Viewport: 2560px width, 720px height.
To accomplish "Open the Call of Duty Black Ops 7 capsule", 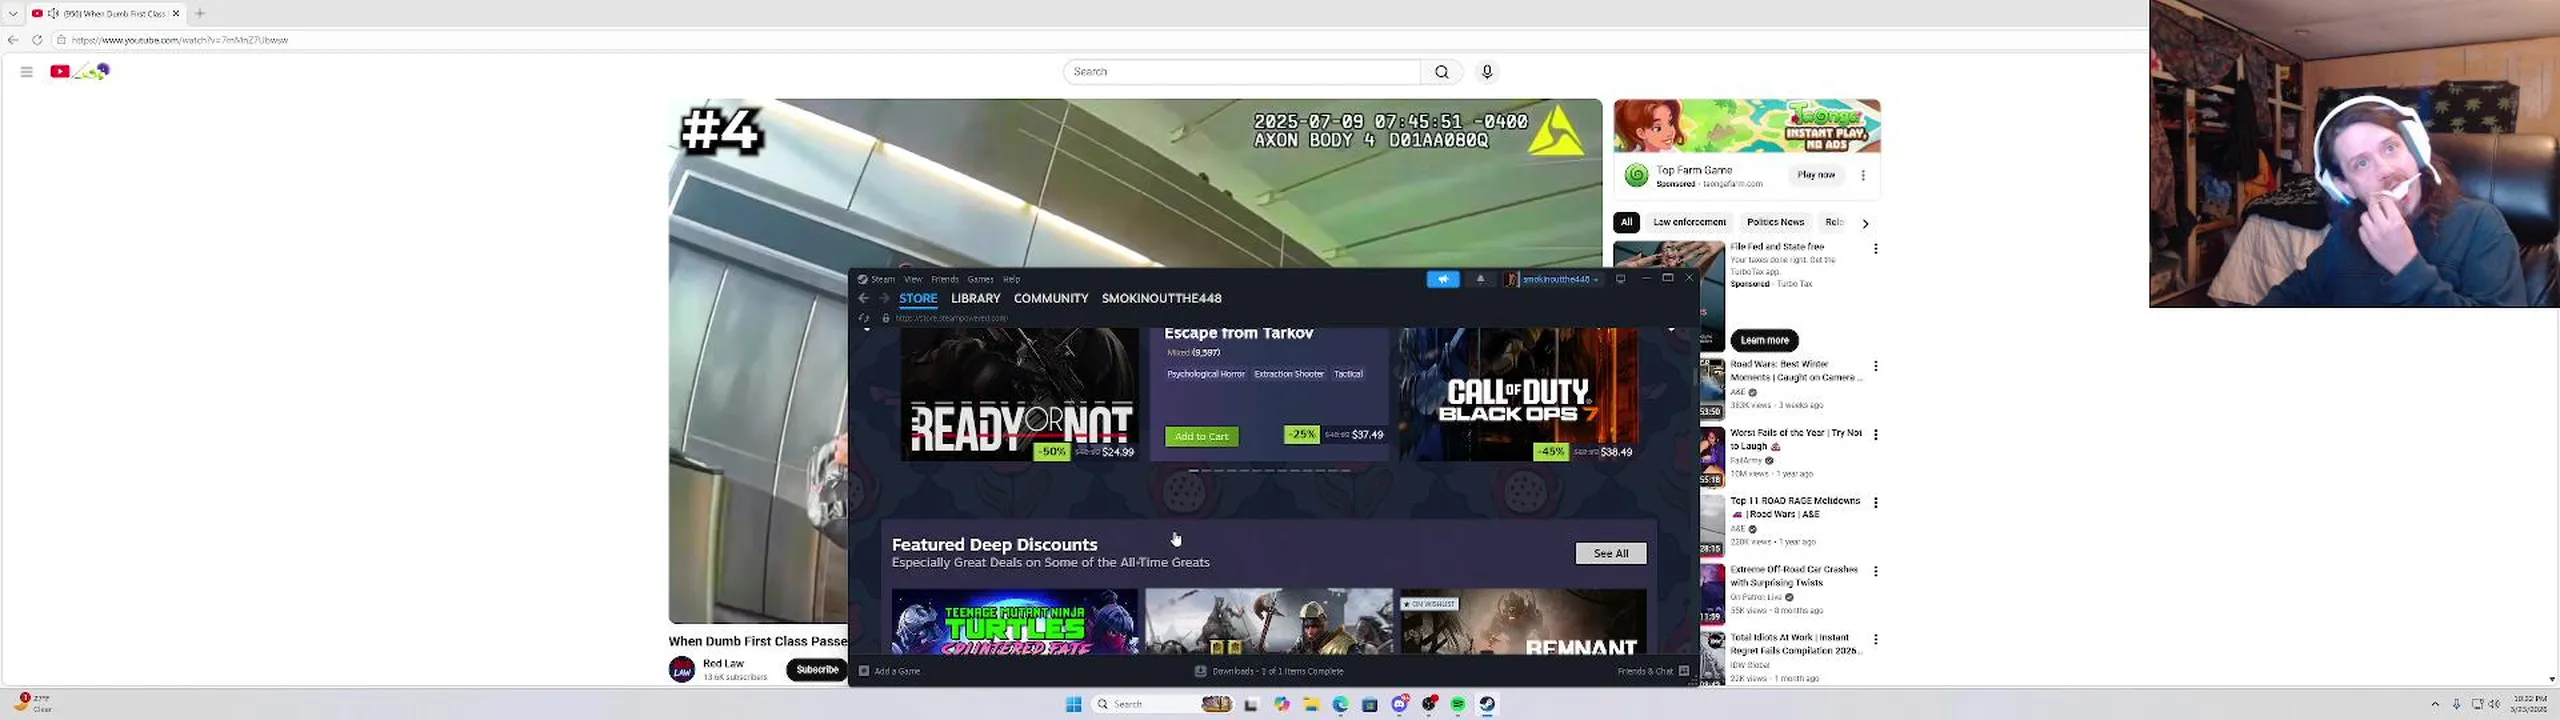I will tap(1518, 394).
